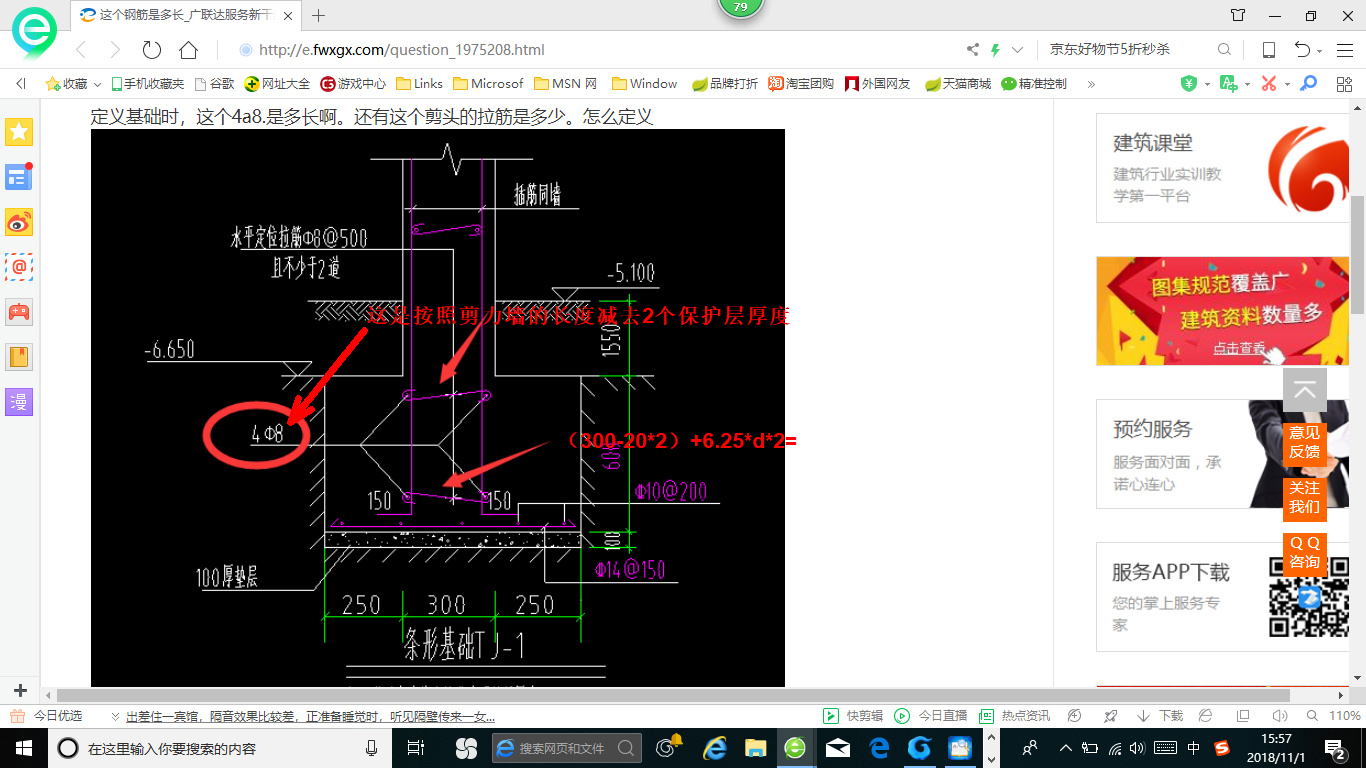
Task: Click the horizontal page scrollbar
Action: tap(673, 696)
